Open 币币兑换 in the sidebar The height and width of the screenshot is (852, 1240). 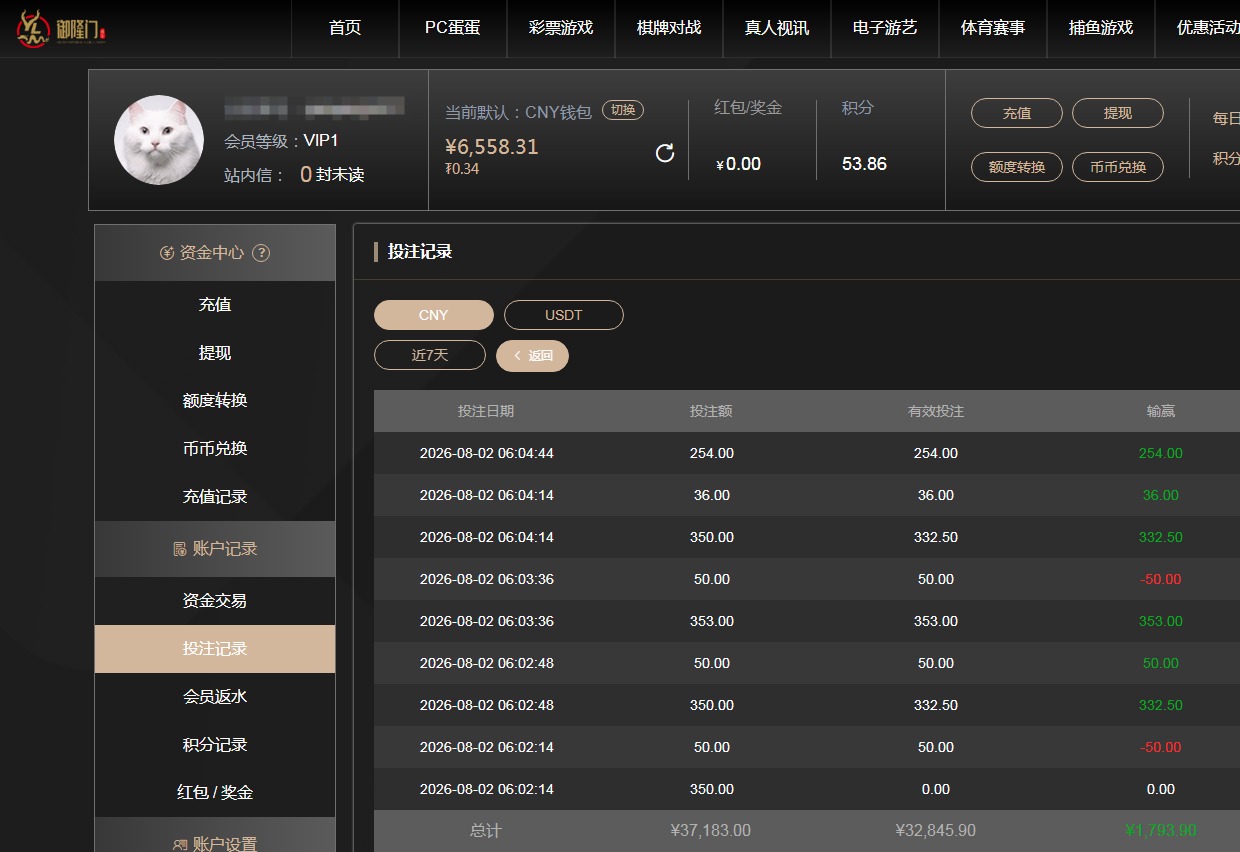[x=215, y=449]
